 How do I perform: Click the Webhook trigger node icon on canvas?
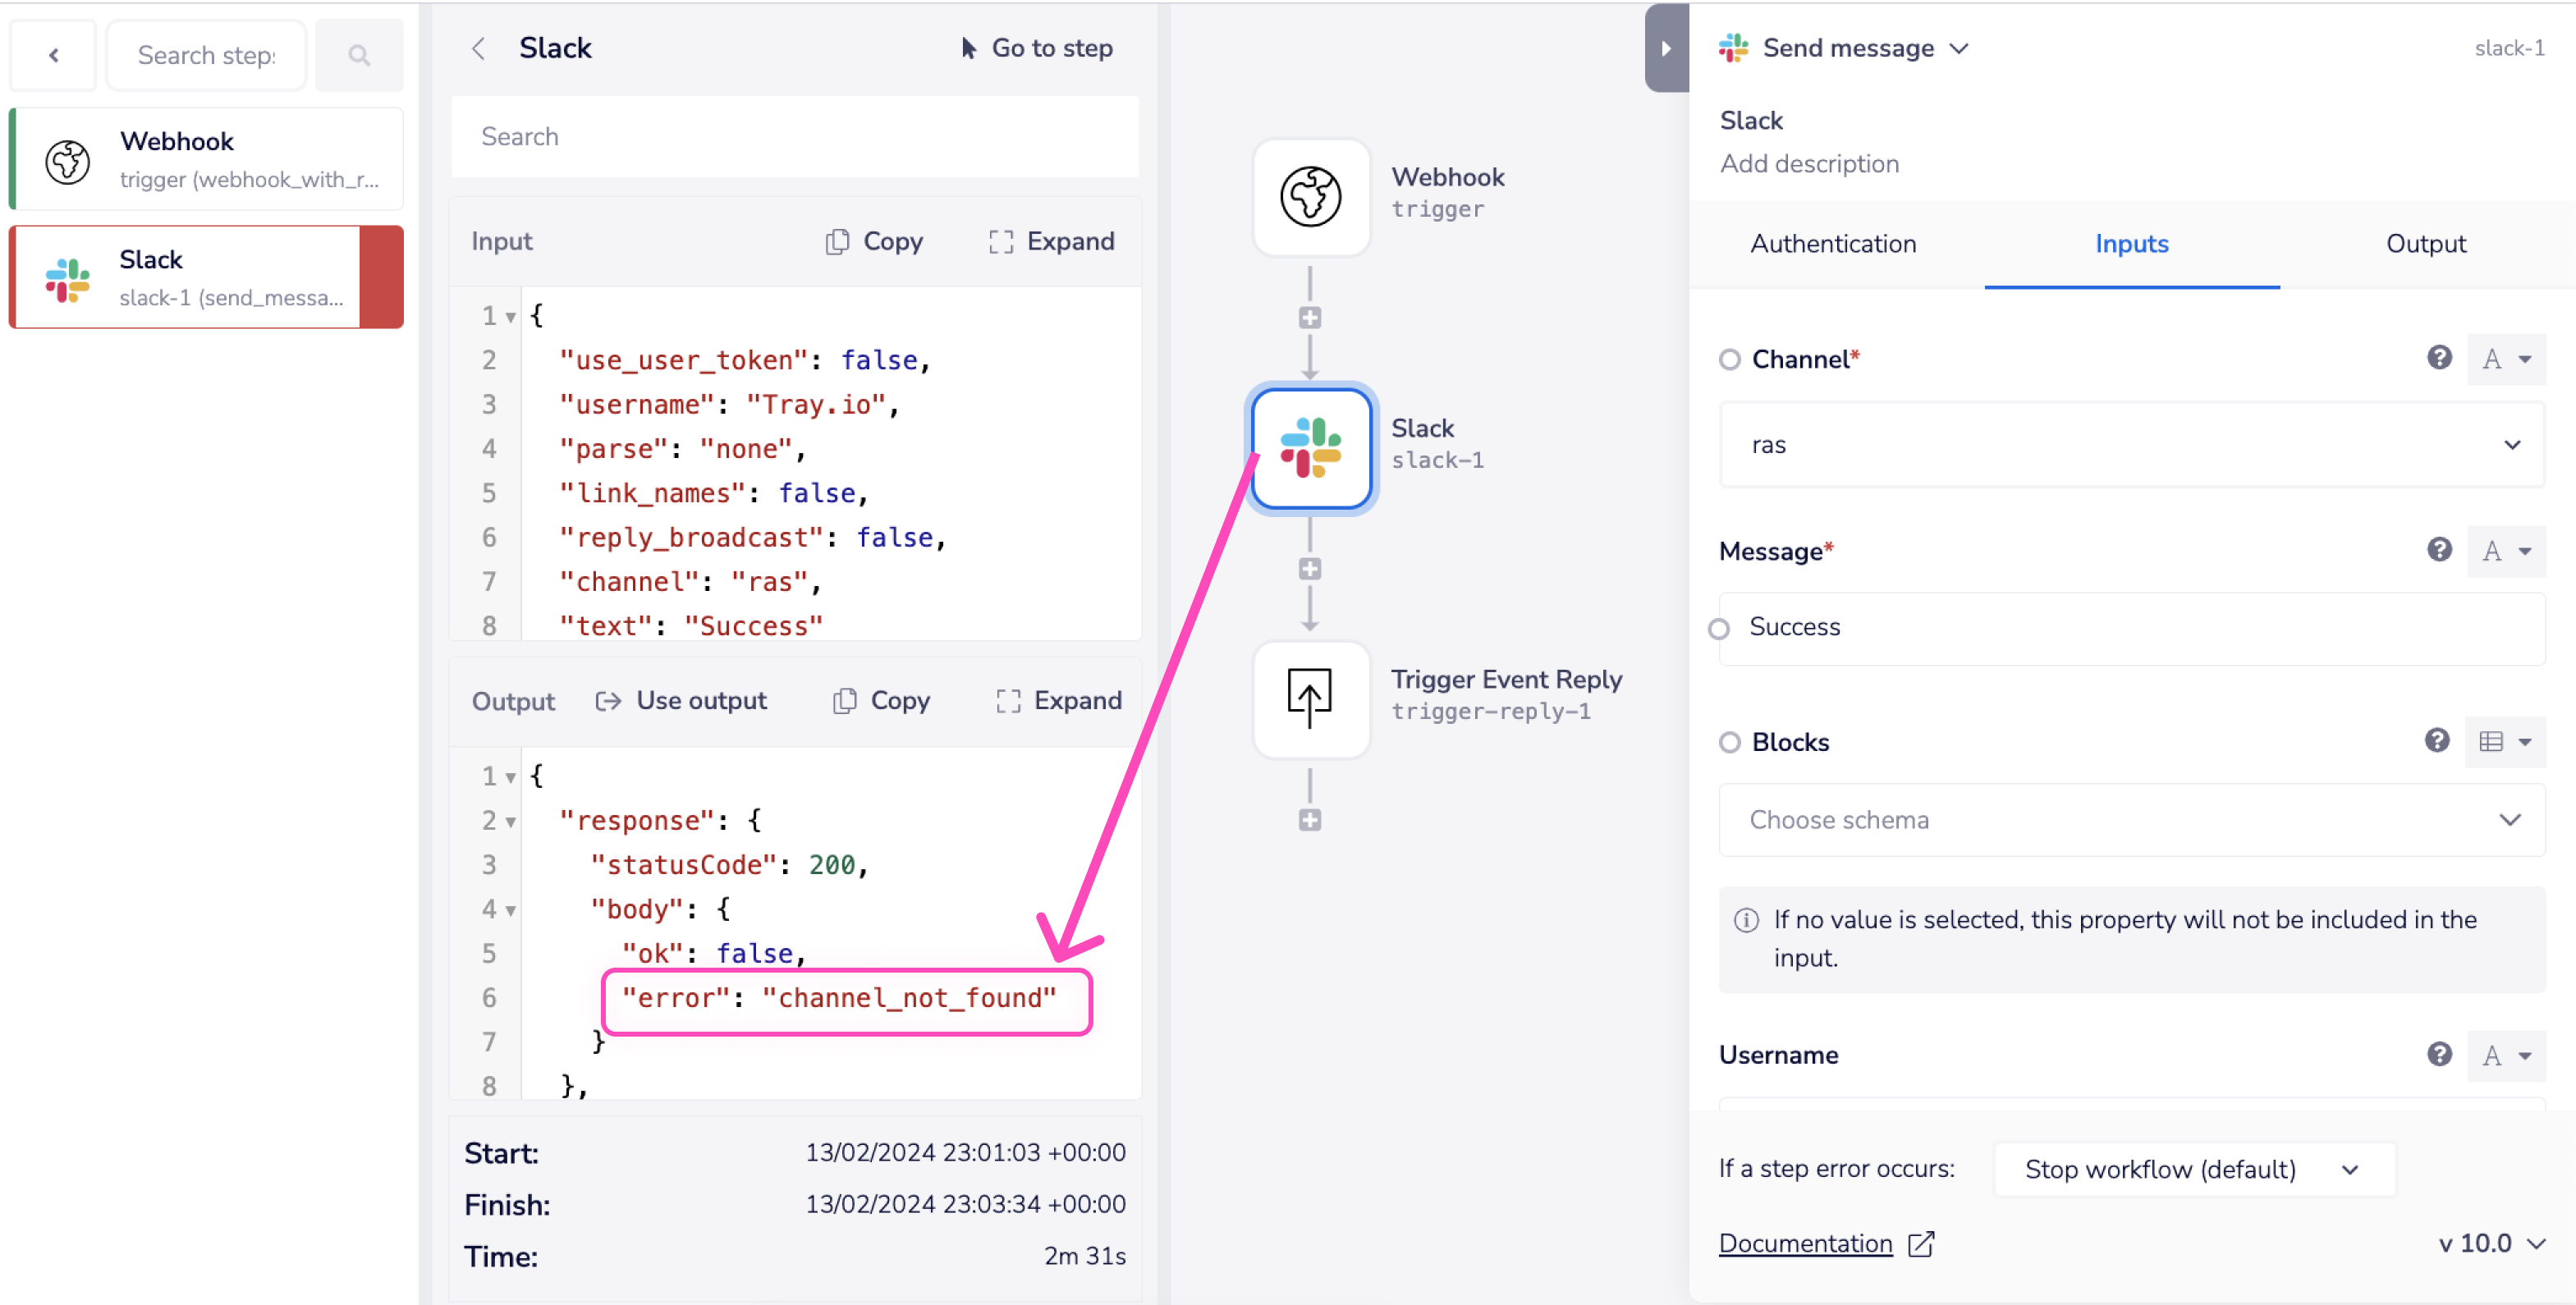coord(1310,196)
